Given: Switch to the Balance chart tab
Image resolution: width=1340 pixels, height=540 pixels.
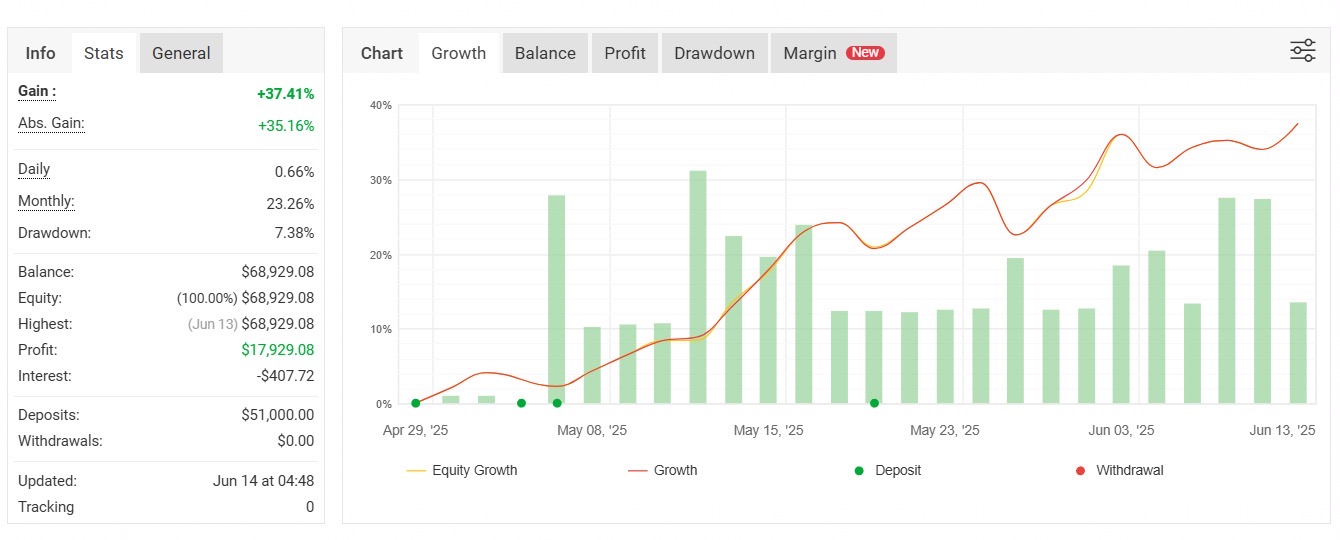Looking at the screenshot, I should coord(545,53).
